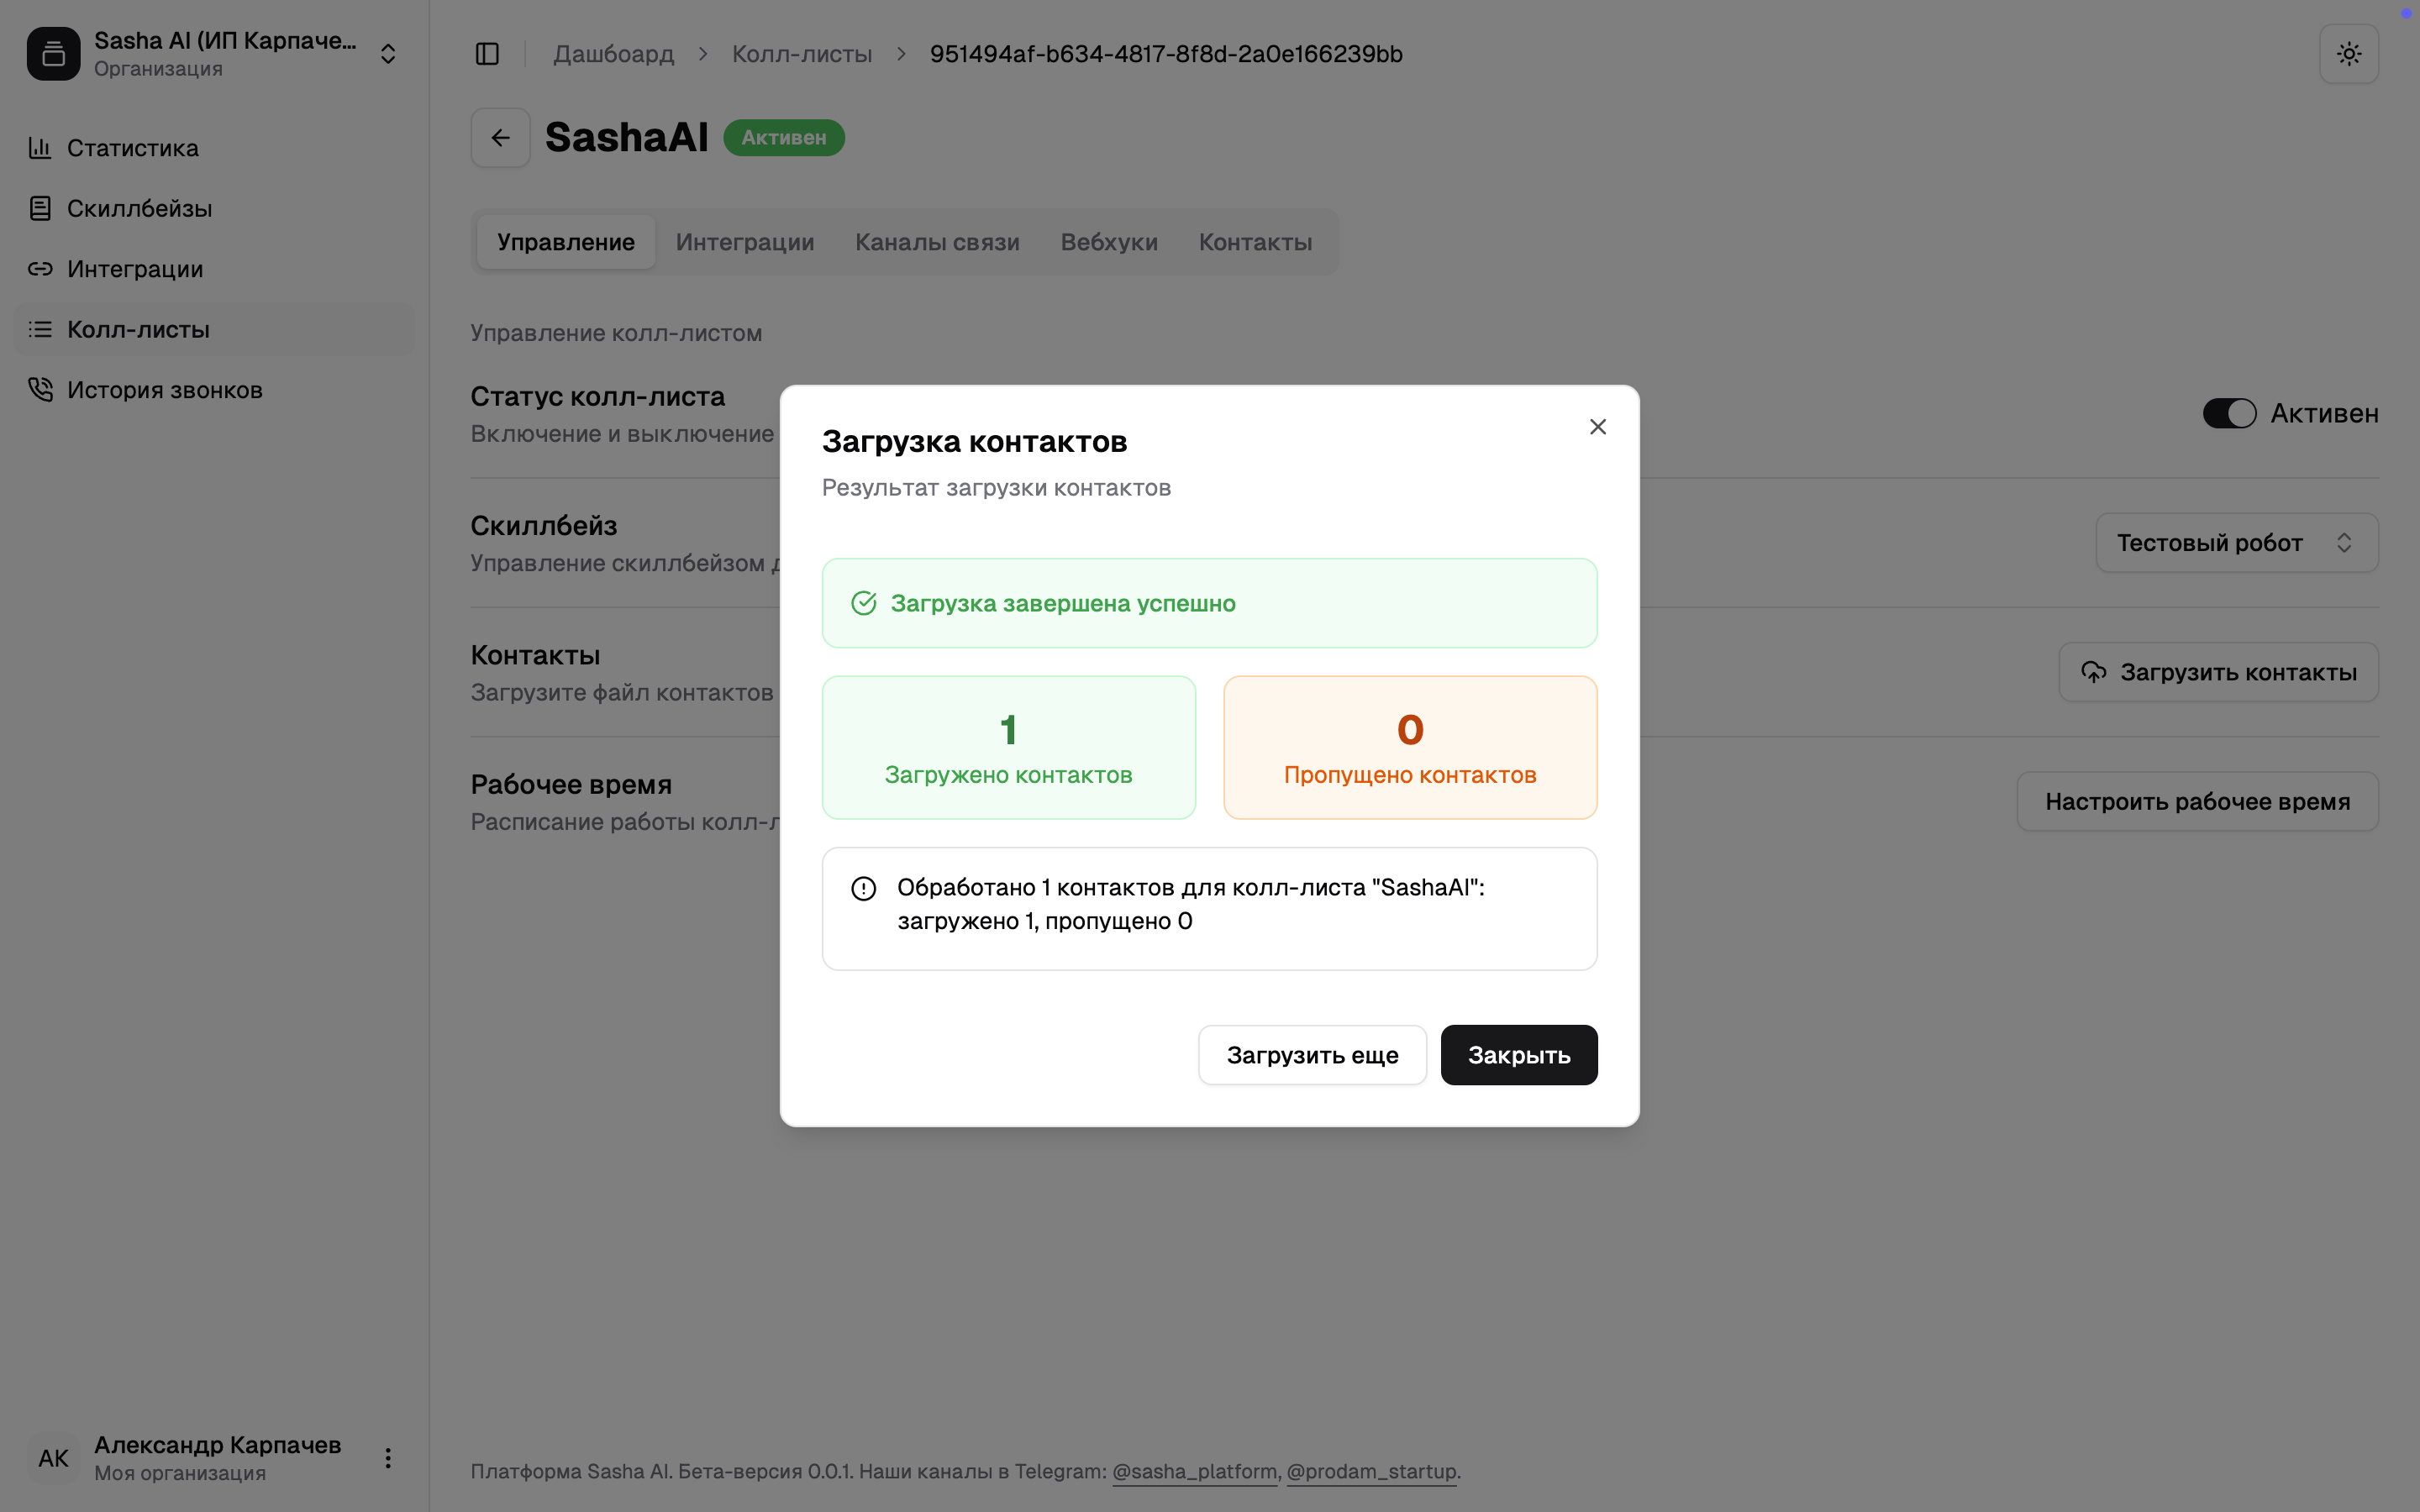Click the sidebar collapse panel icon

487,54
